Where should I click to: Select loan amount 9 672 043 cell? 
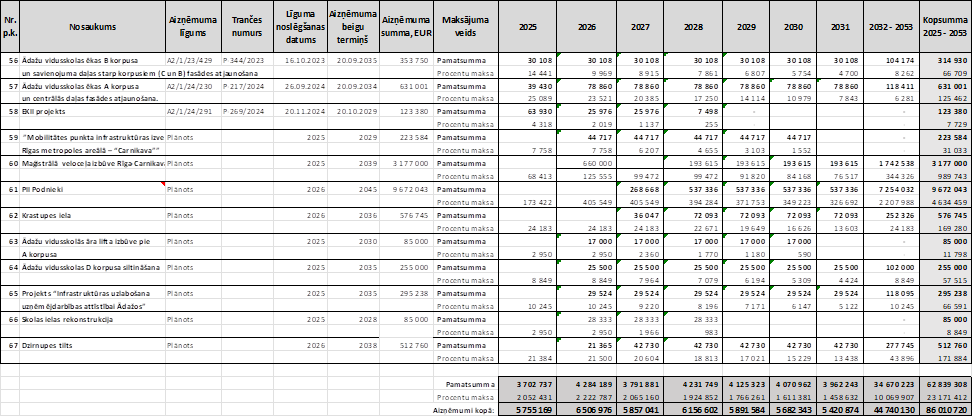coord(404,187)
